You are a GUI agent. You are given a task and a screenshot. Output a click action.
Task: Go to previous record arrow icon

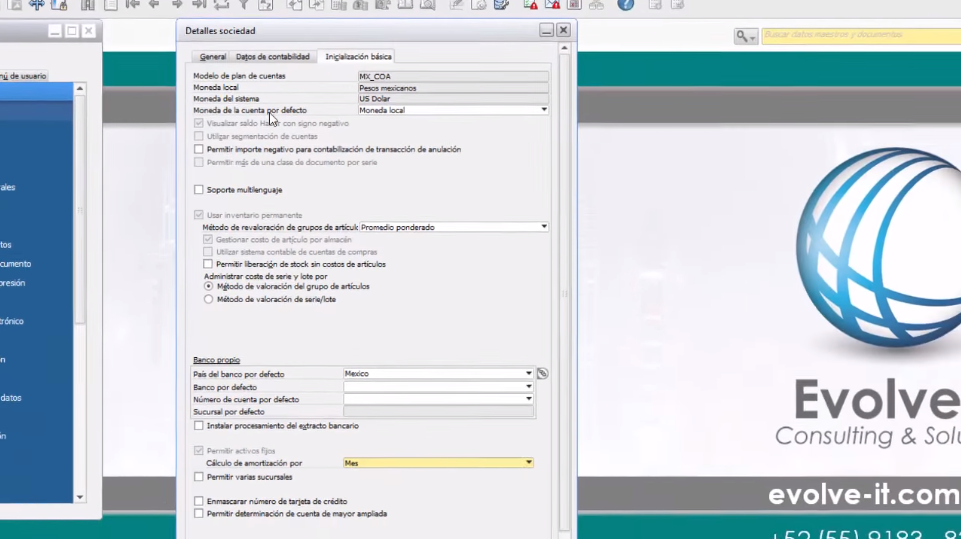154,4
